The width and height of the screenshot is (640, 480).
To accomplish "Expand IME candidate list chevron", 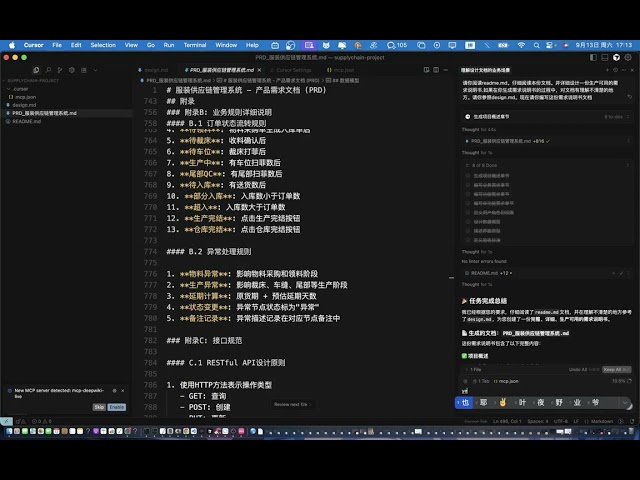I will [624, 402].
